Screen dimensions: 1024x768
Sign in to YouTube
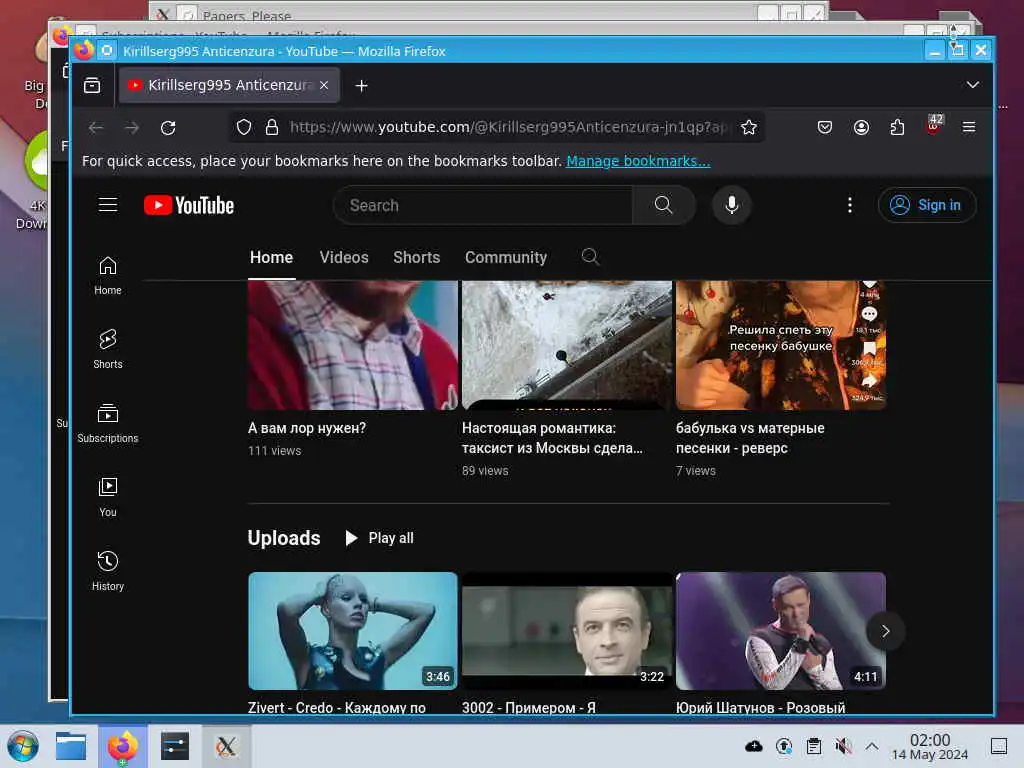pos(927,205)
